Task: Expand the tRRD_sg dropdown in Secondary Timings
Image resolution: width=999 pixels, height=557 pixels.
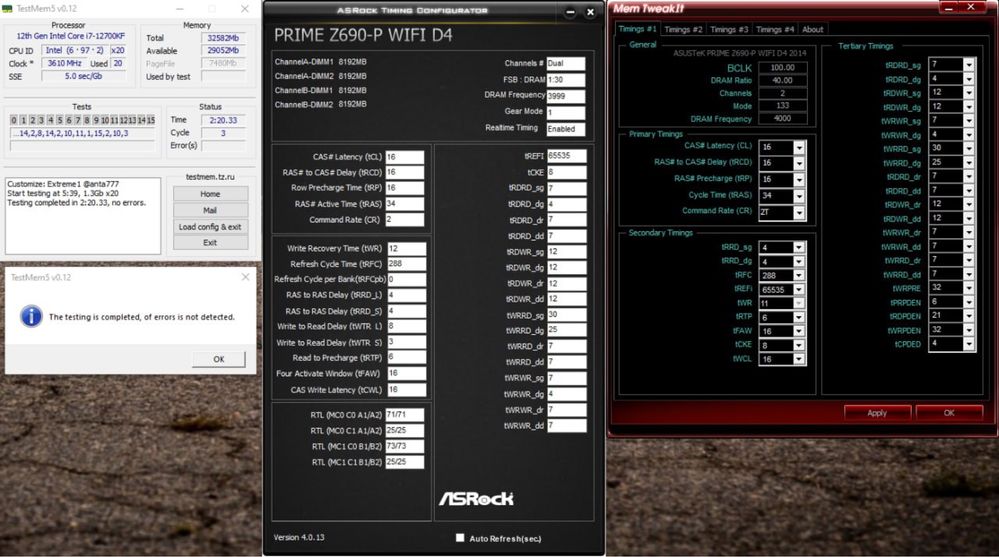Action: pos(798,247)
